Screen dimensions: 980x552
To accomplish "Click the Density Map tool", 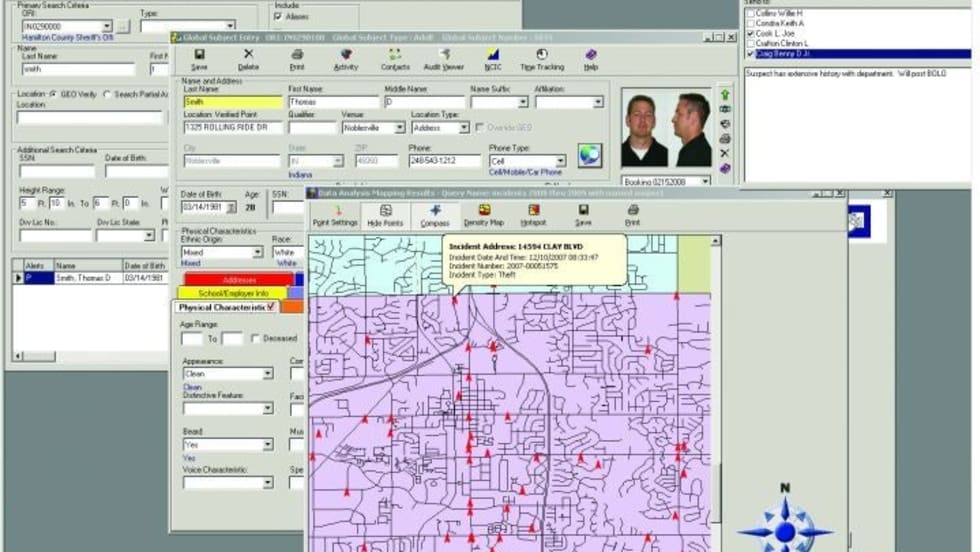I will click(483, 216).
